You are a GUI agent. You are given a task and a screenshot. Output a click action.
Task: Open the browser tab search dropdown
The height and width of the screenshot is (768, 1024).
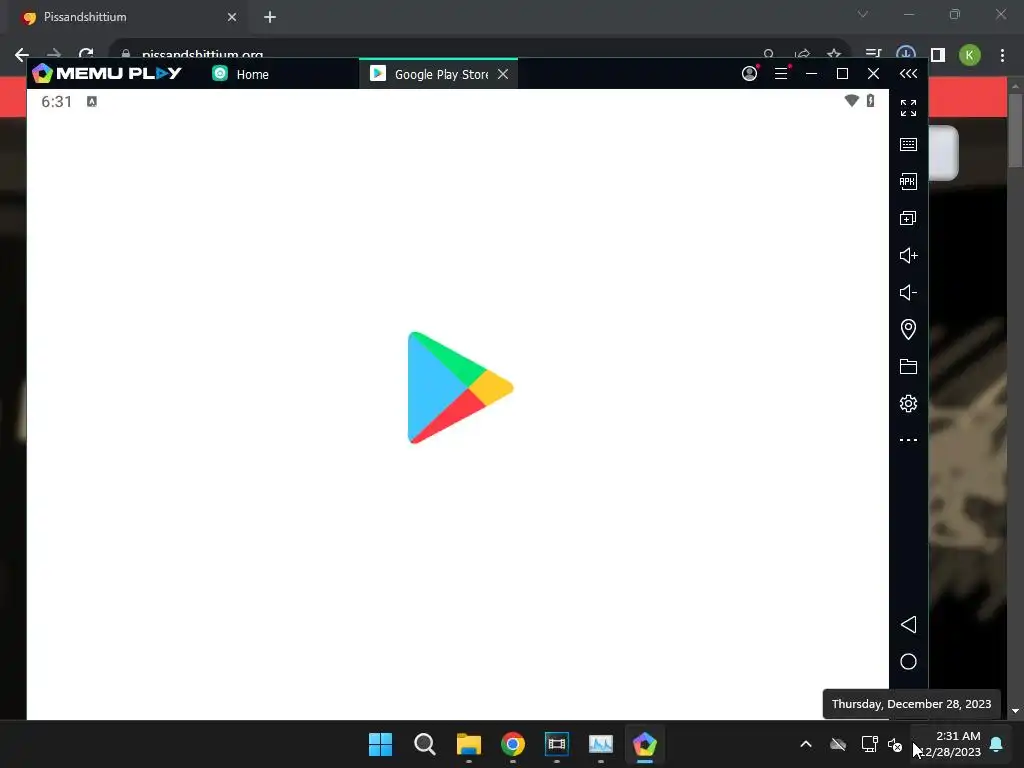(863, 14)
